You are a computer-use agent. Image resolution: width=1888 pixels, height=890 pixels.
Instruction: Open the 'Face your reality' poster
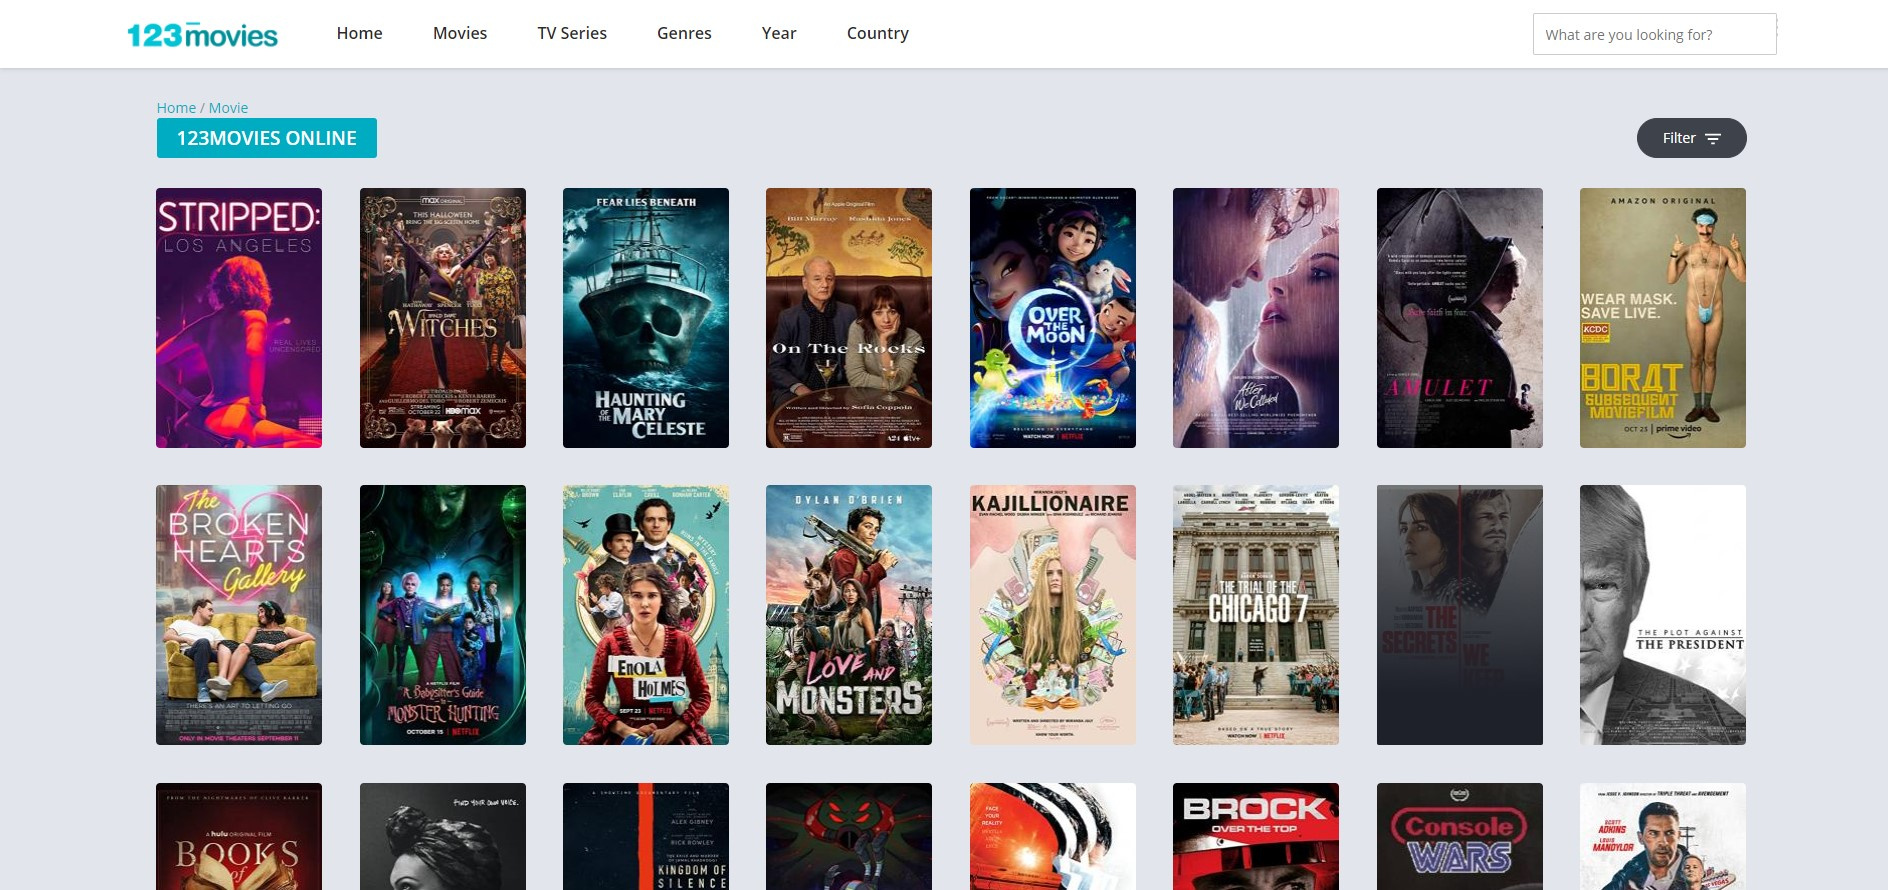(x=1053, y=836)
